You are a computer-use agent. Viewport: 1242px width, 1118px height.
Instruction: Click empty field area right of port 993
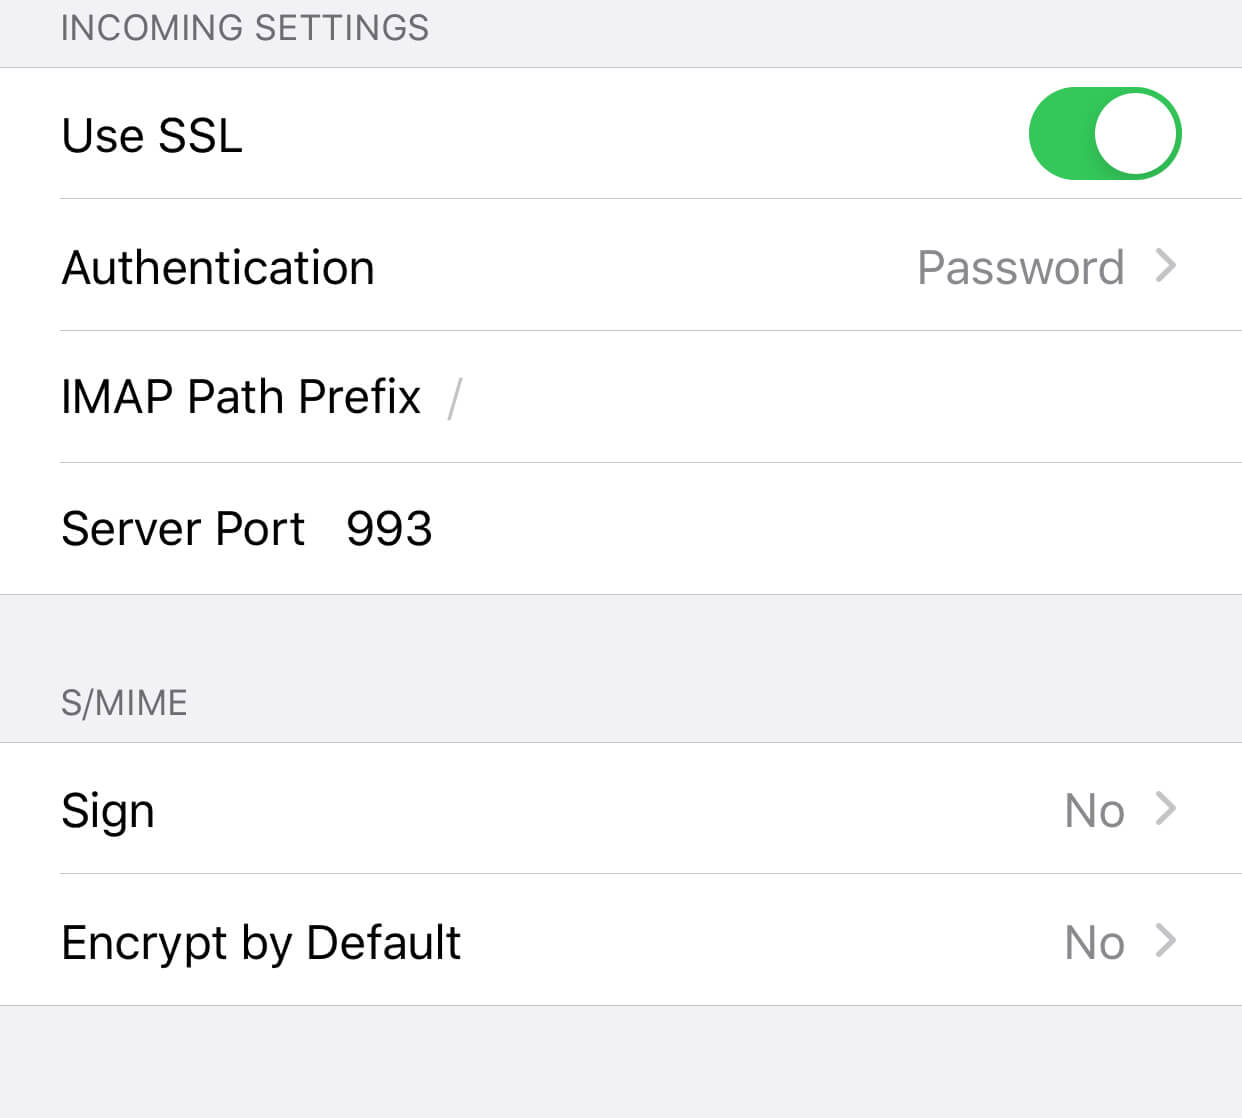[800, 528]
